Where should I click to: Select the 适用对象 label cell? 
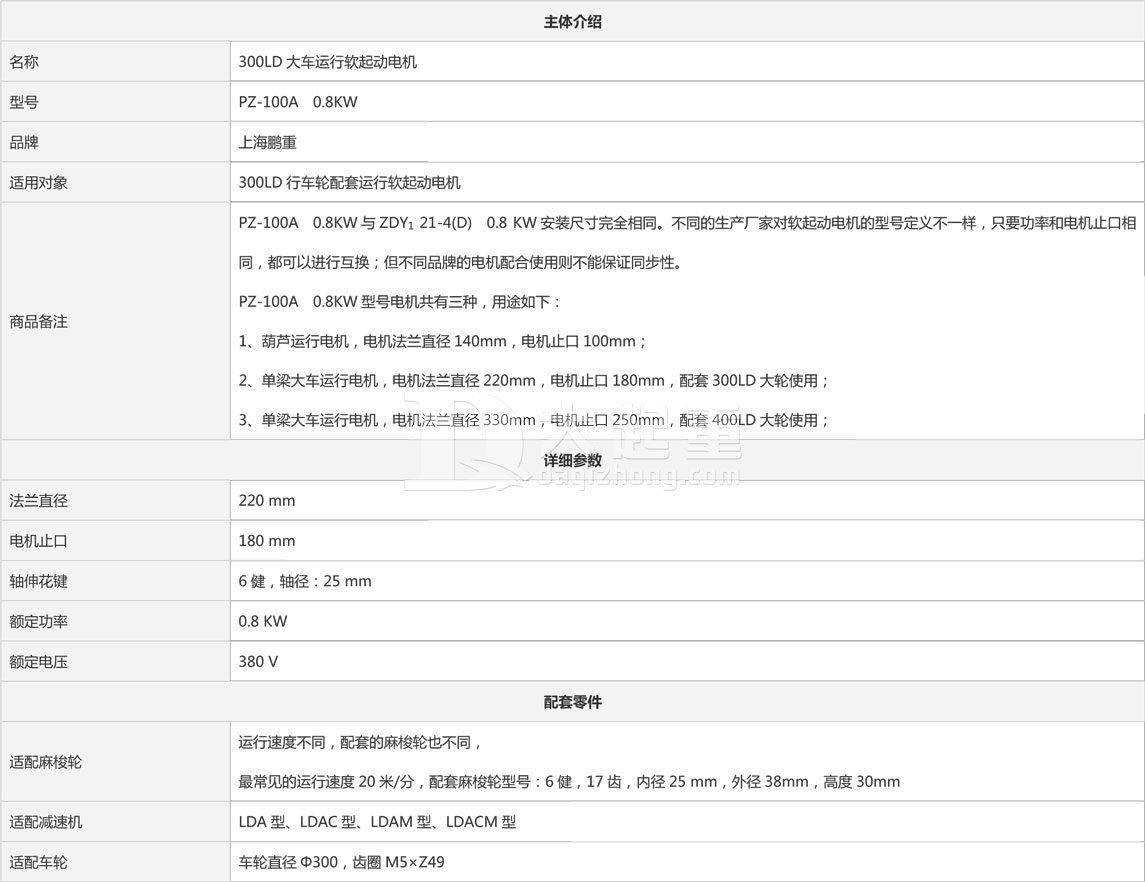tap(115, 183)
